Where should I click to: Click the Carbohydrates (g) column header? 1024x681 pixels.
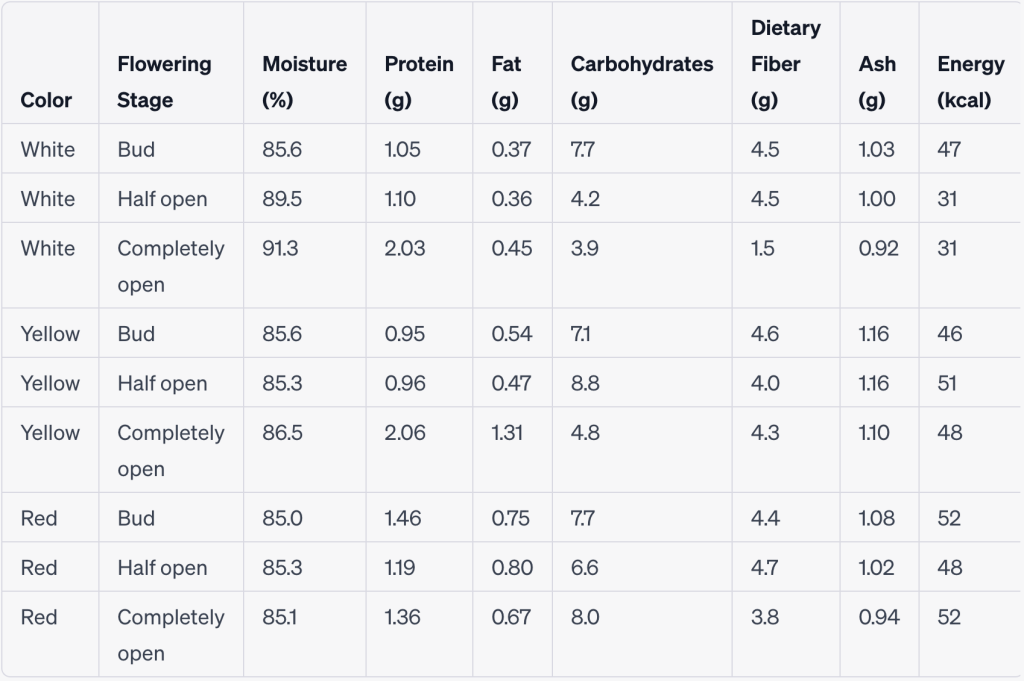coord(641,82)
